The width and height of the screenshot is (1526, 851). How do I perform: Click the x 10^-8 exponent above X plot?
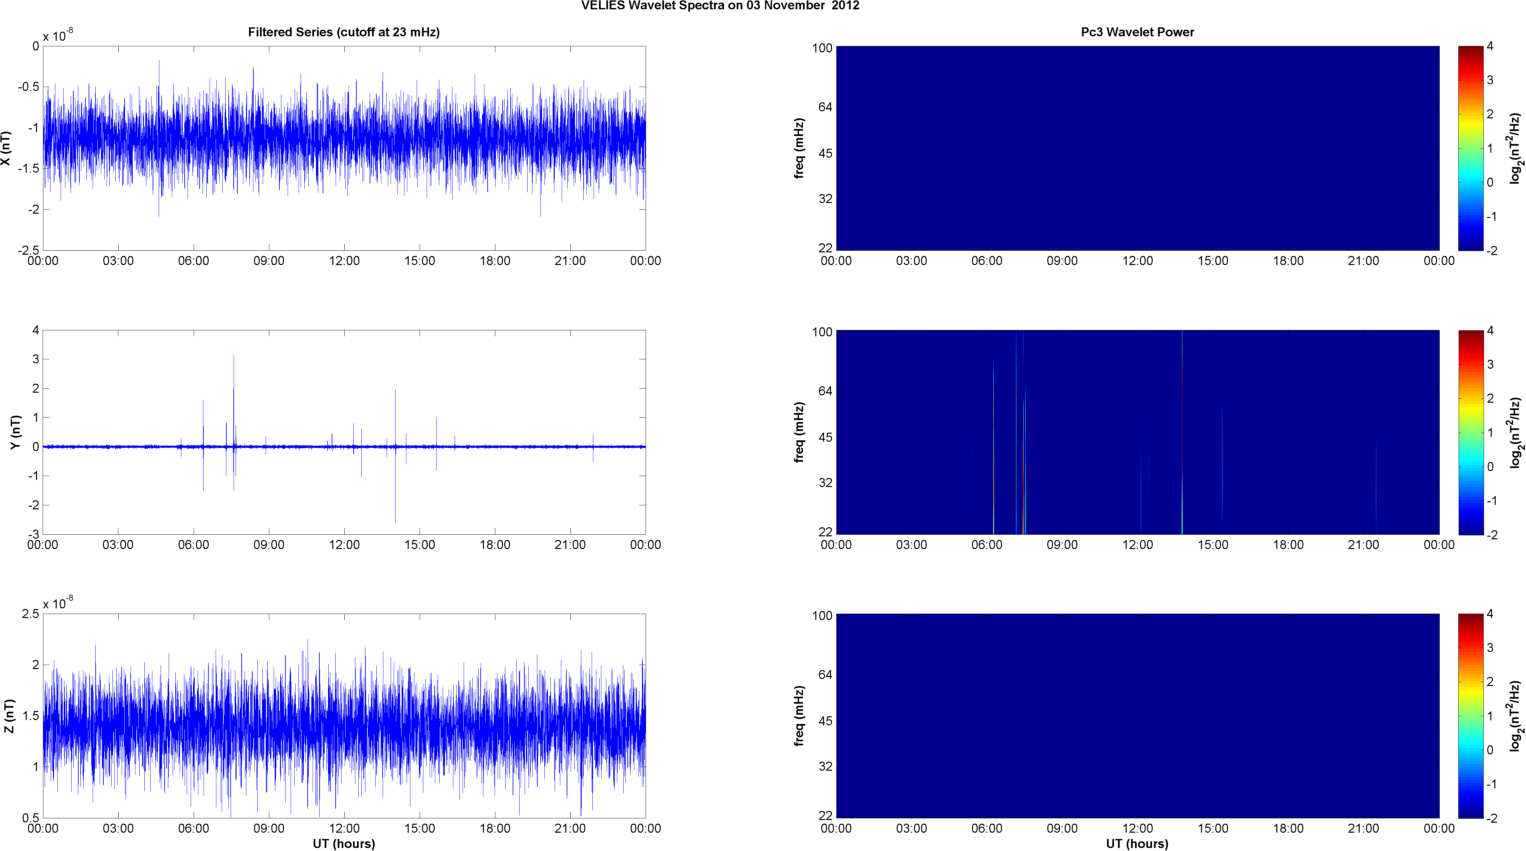(58, 35)
